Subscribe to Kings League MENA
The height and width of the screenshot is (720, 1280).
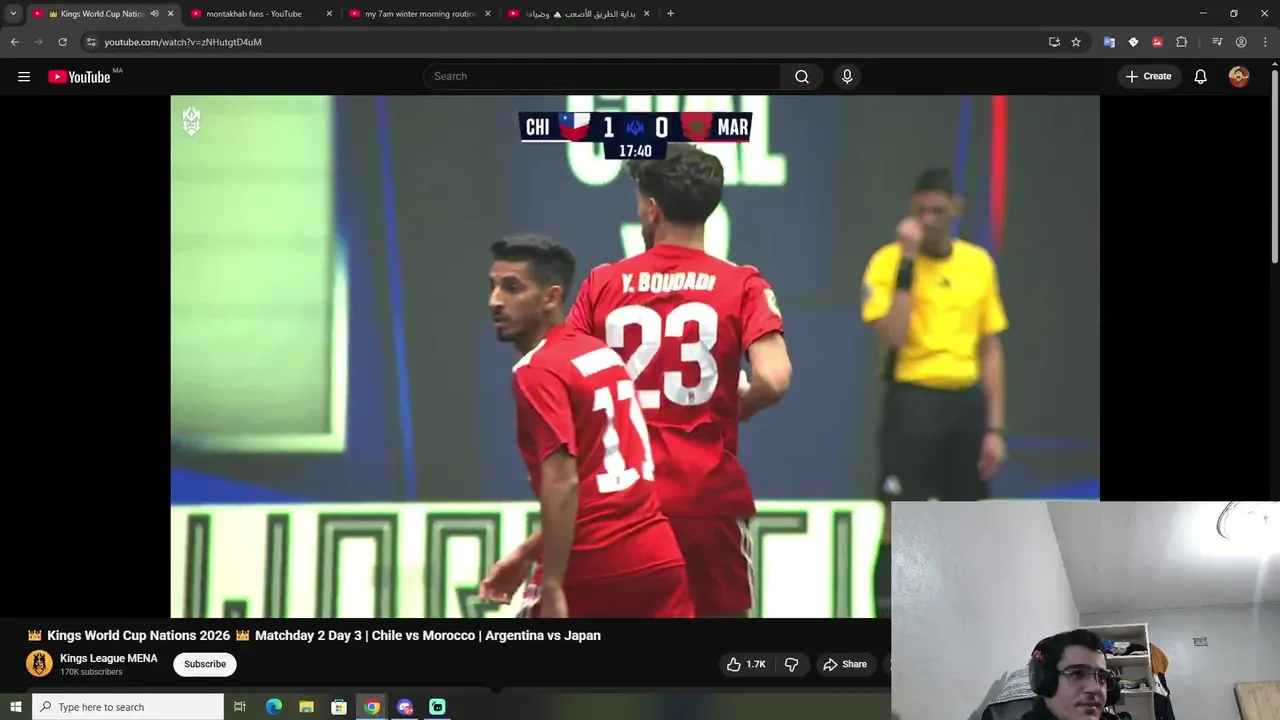(x=205, y=664)
